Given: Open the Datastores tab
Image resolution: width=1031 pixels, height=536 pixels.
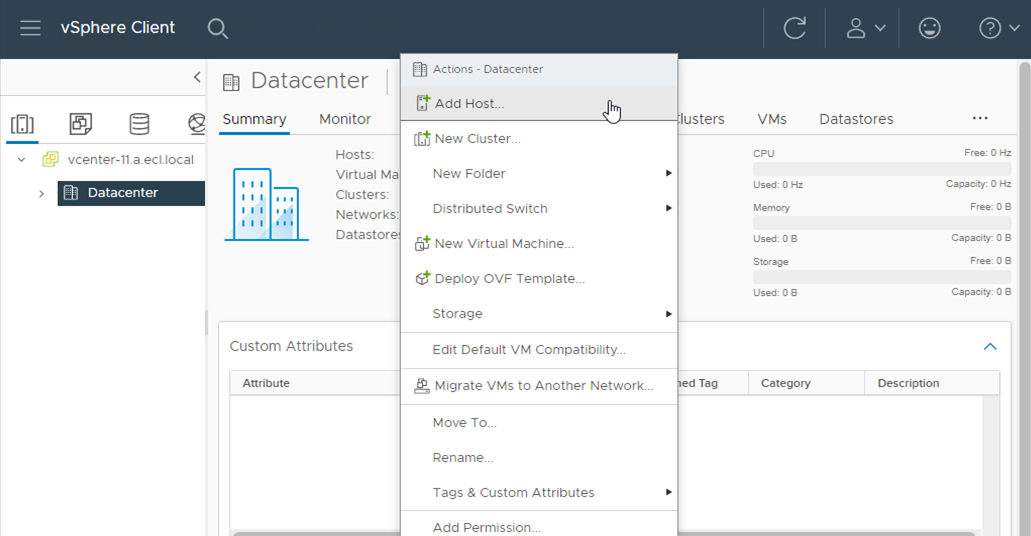Looking at the screenshot, I should coord(856,119).
